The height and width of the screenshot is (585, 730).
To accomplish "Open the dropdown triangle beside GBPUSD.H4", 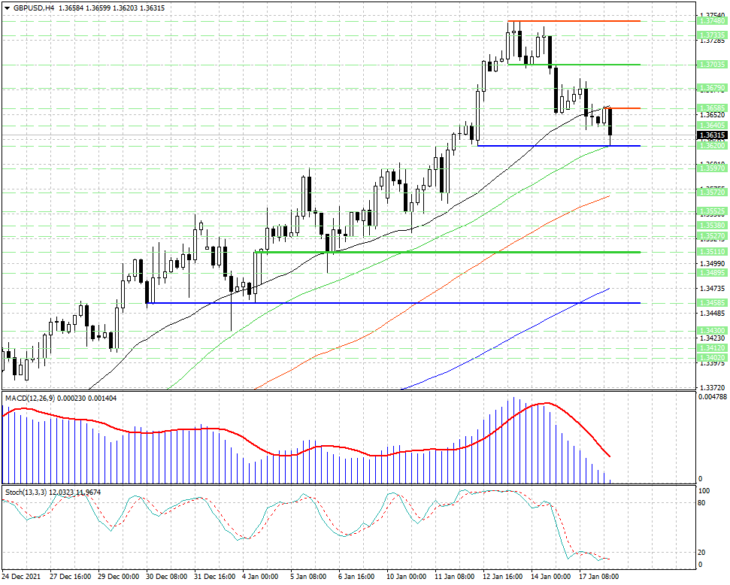I will [7, 8].
